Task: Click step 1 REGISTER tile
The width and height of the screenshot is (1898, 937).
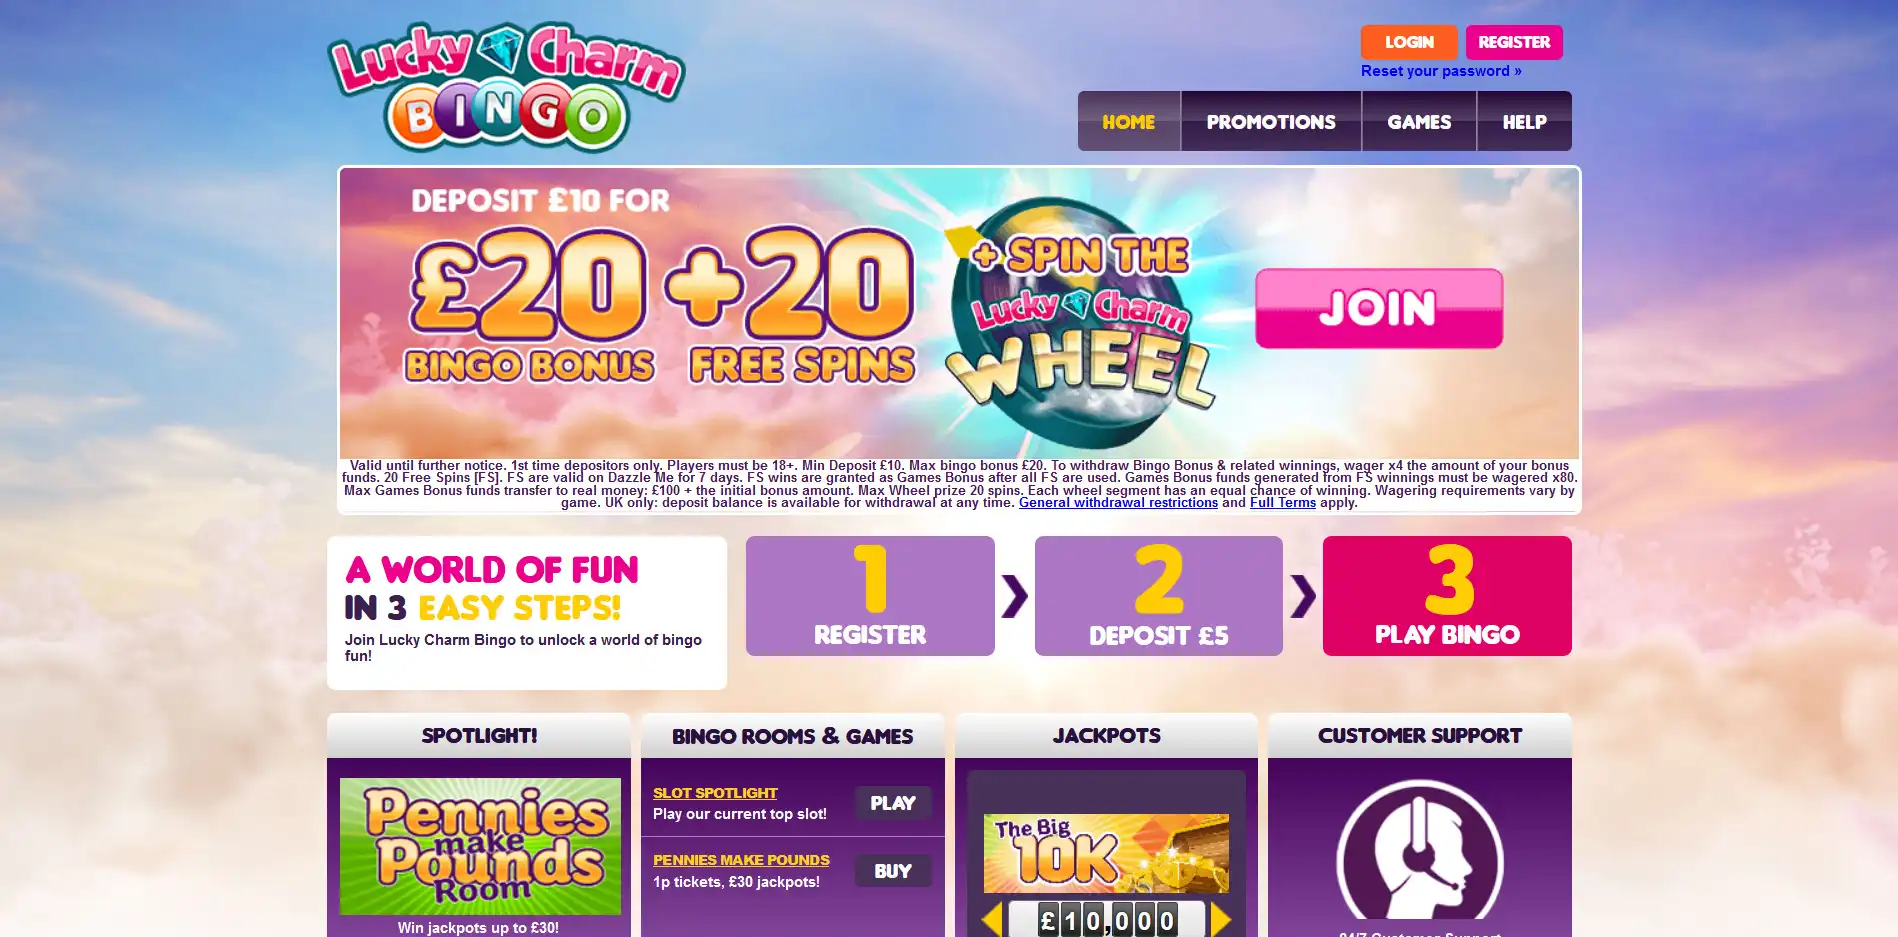Action: click(870, 596)
